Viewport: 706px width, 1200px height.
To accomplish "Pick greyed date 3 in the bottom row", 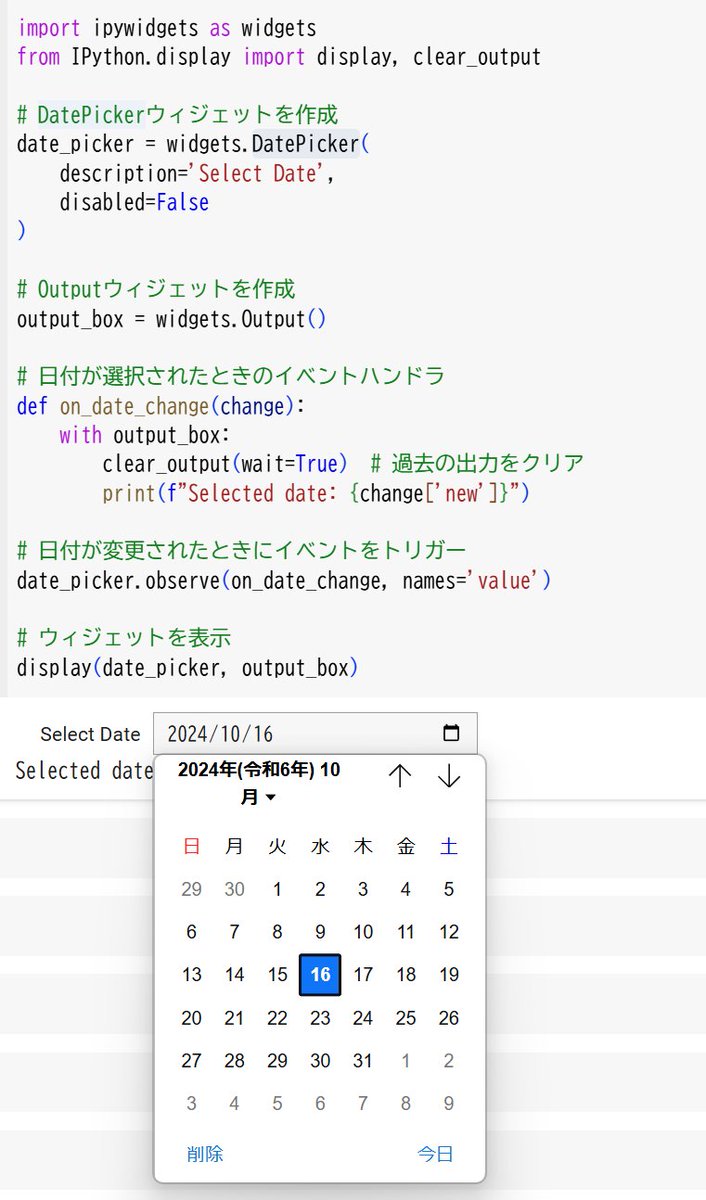I will tap(191, 1104).
